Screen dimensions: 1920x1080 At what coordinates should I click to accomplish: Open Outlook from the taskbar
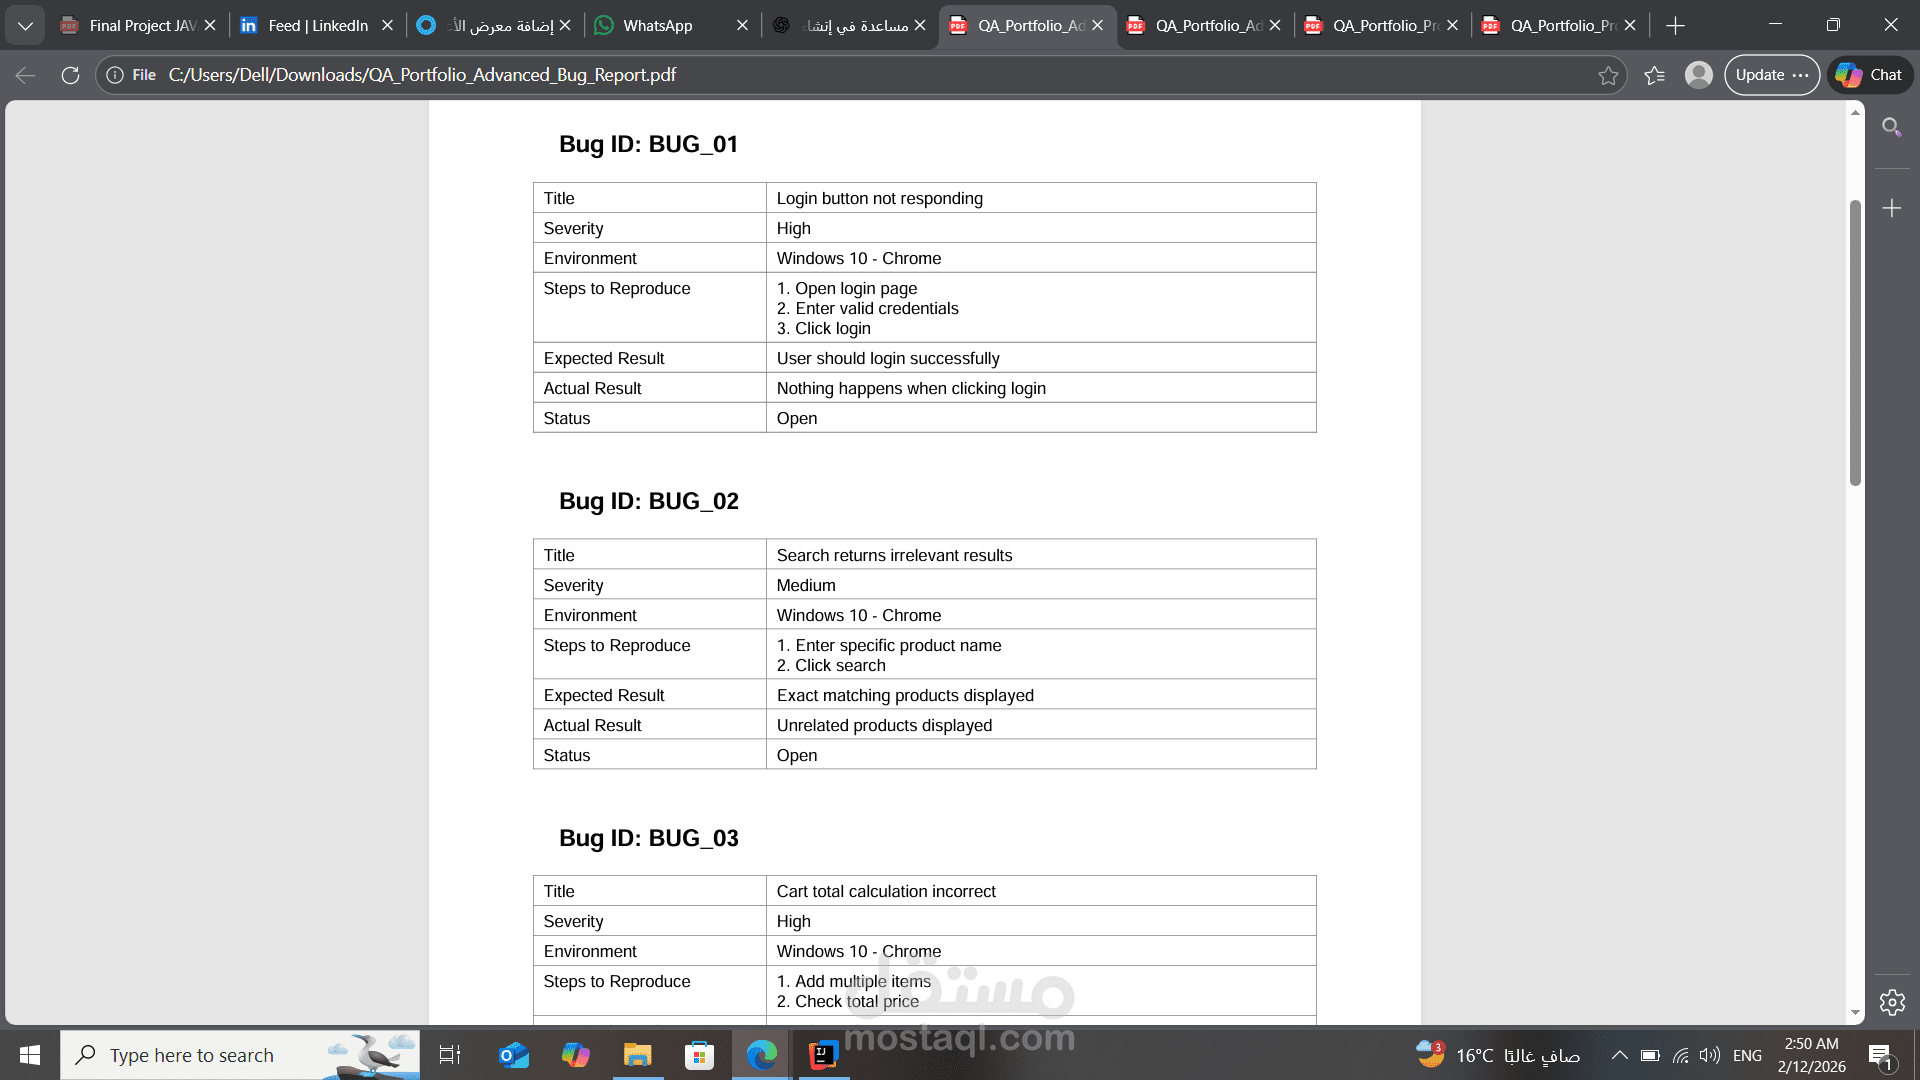click(513, 1055)
